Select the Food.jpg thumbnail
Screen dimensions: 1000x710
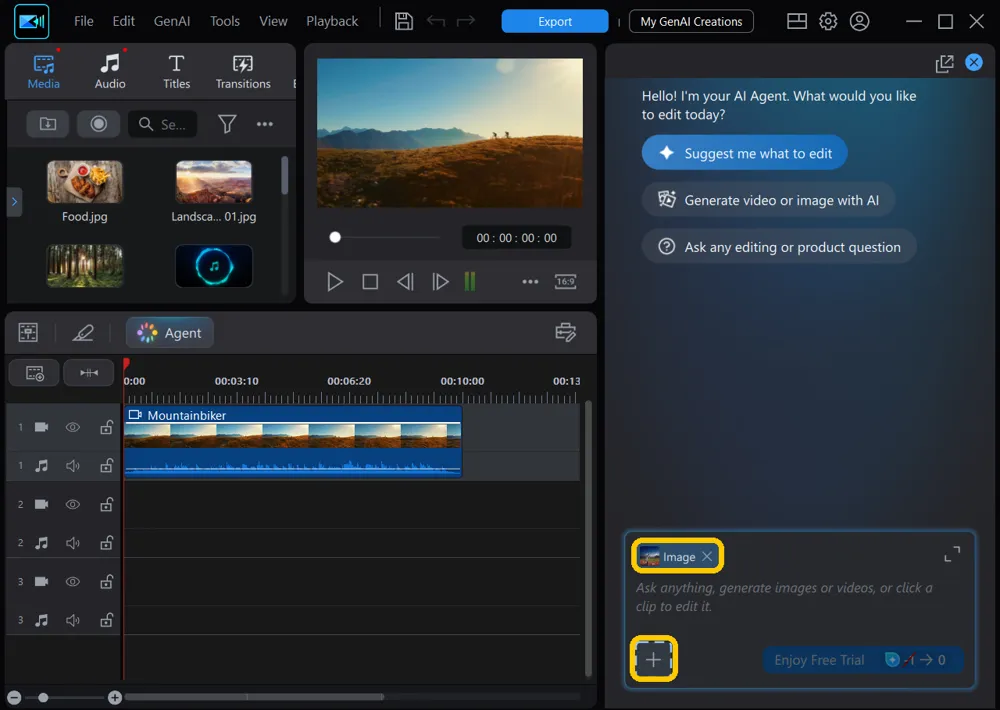click(85, 182)
